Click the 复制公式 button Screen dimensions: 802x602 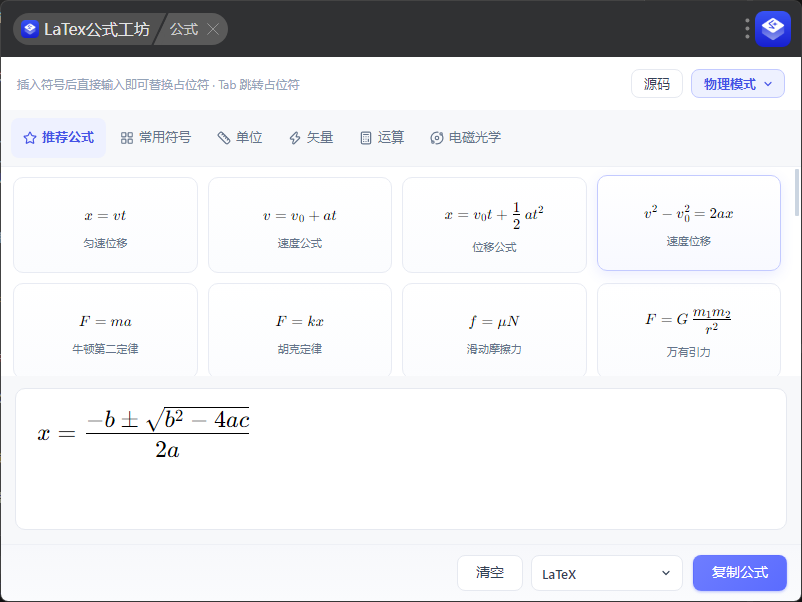pyautogui.click(x=740, y=573)
